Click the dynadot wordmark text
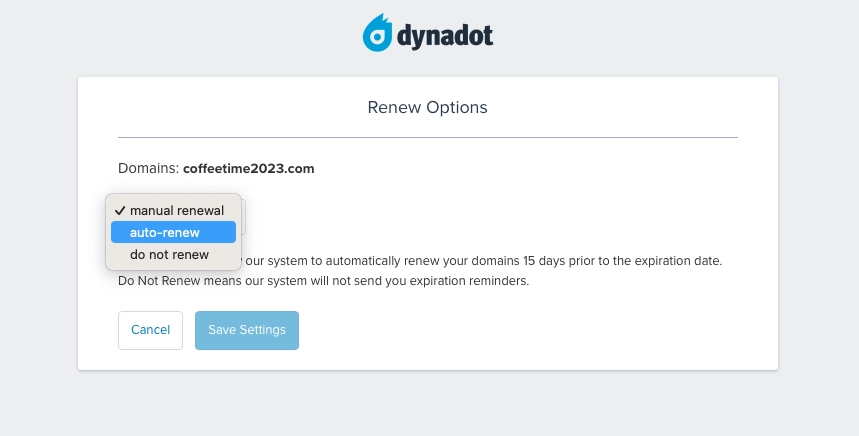The image size is (859, 436). [x=446, y=37]
